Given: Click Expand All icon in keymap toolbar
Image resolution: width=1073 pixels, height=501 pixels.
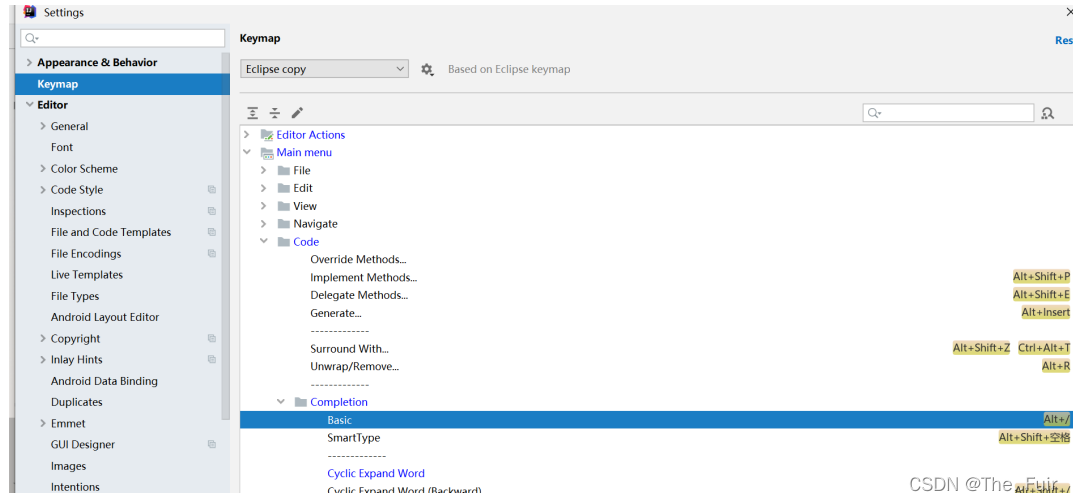Looking at the screenshot, I should click(x=253, y=113).
